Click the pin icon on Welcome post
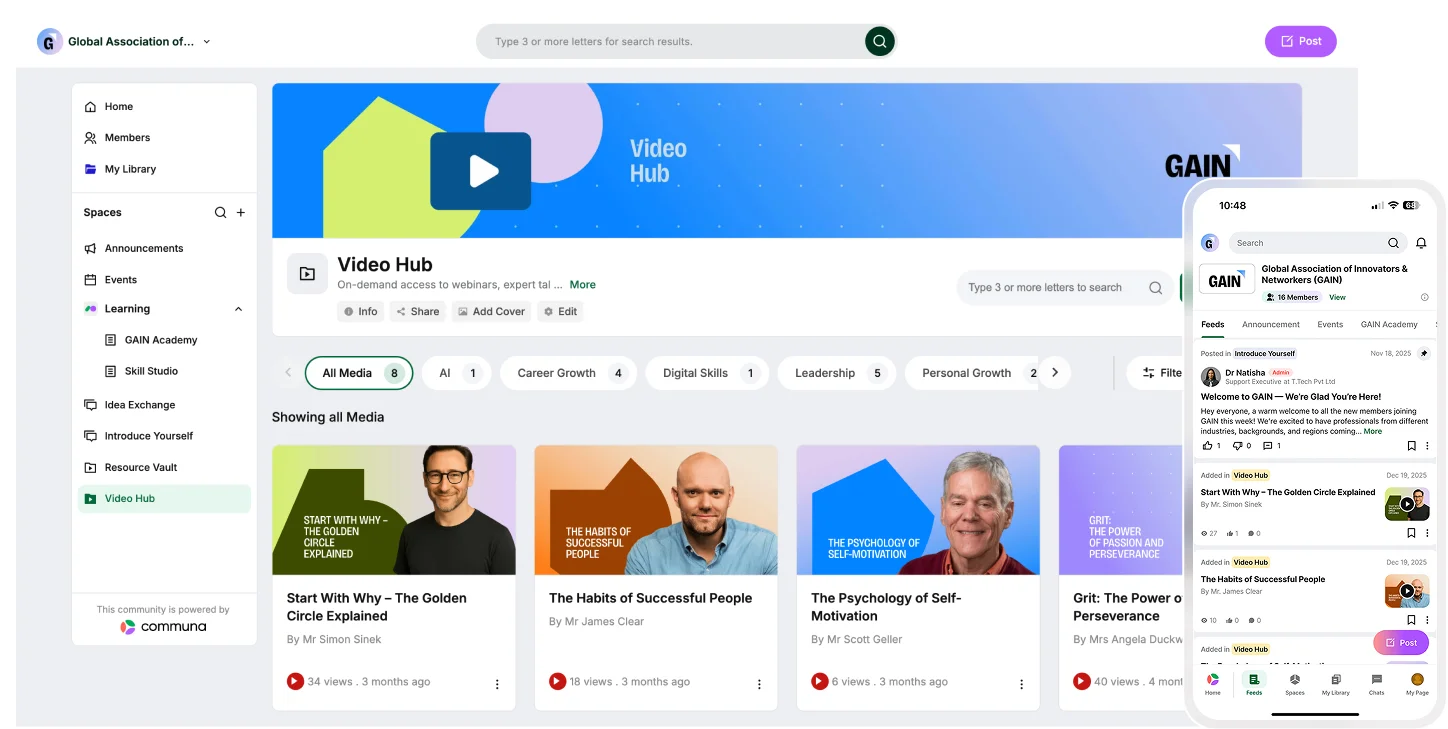The width and height of the screenshot is (1448, 729). pos(1424,353)
